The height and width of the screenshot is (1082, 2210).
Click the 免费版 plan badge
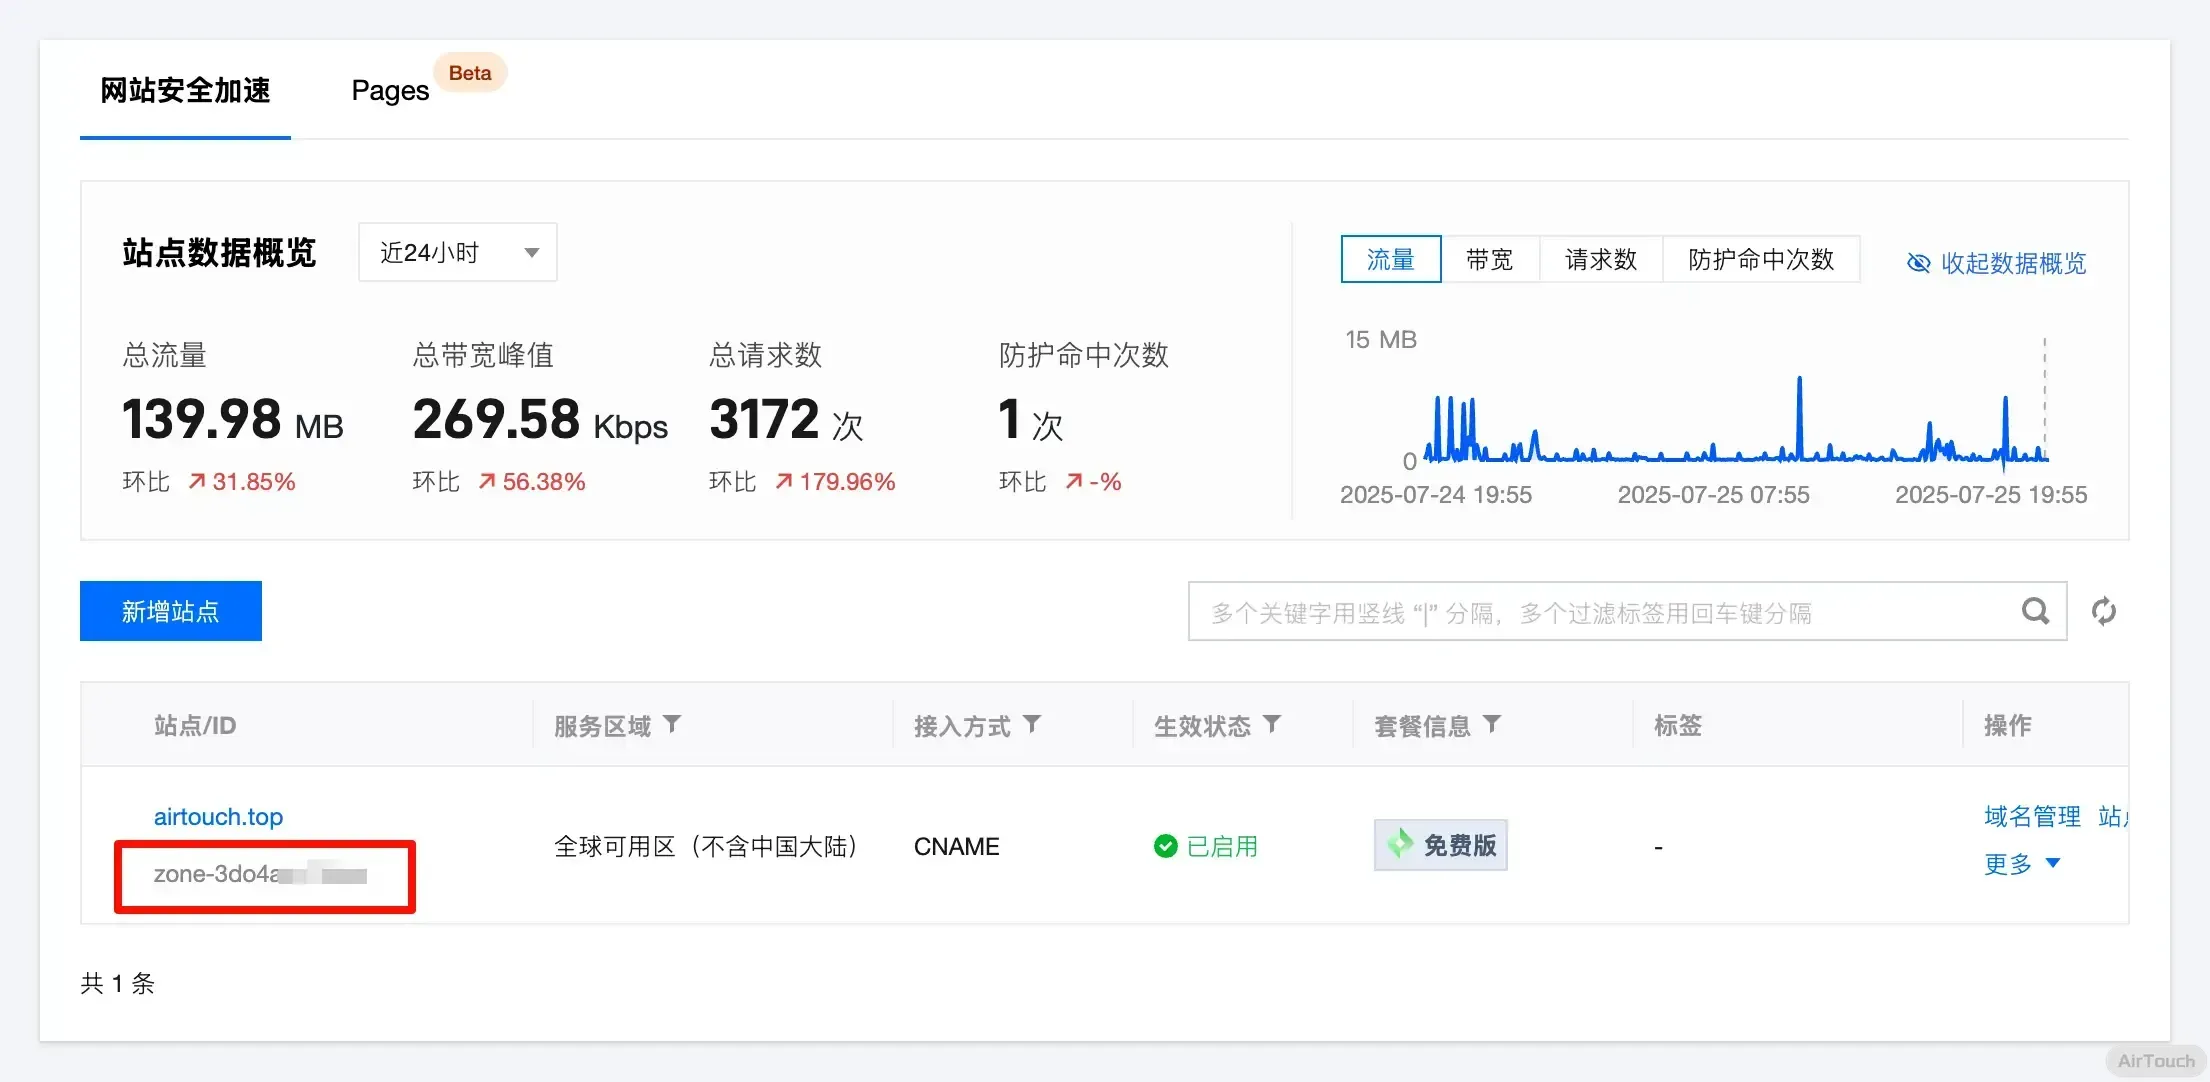[1440, 846]
